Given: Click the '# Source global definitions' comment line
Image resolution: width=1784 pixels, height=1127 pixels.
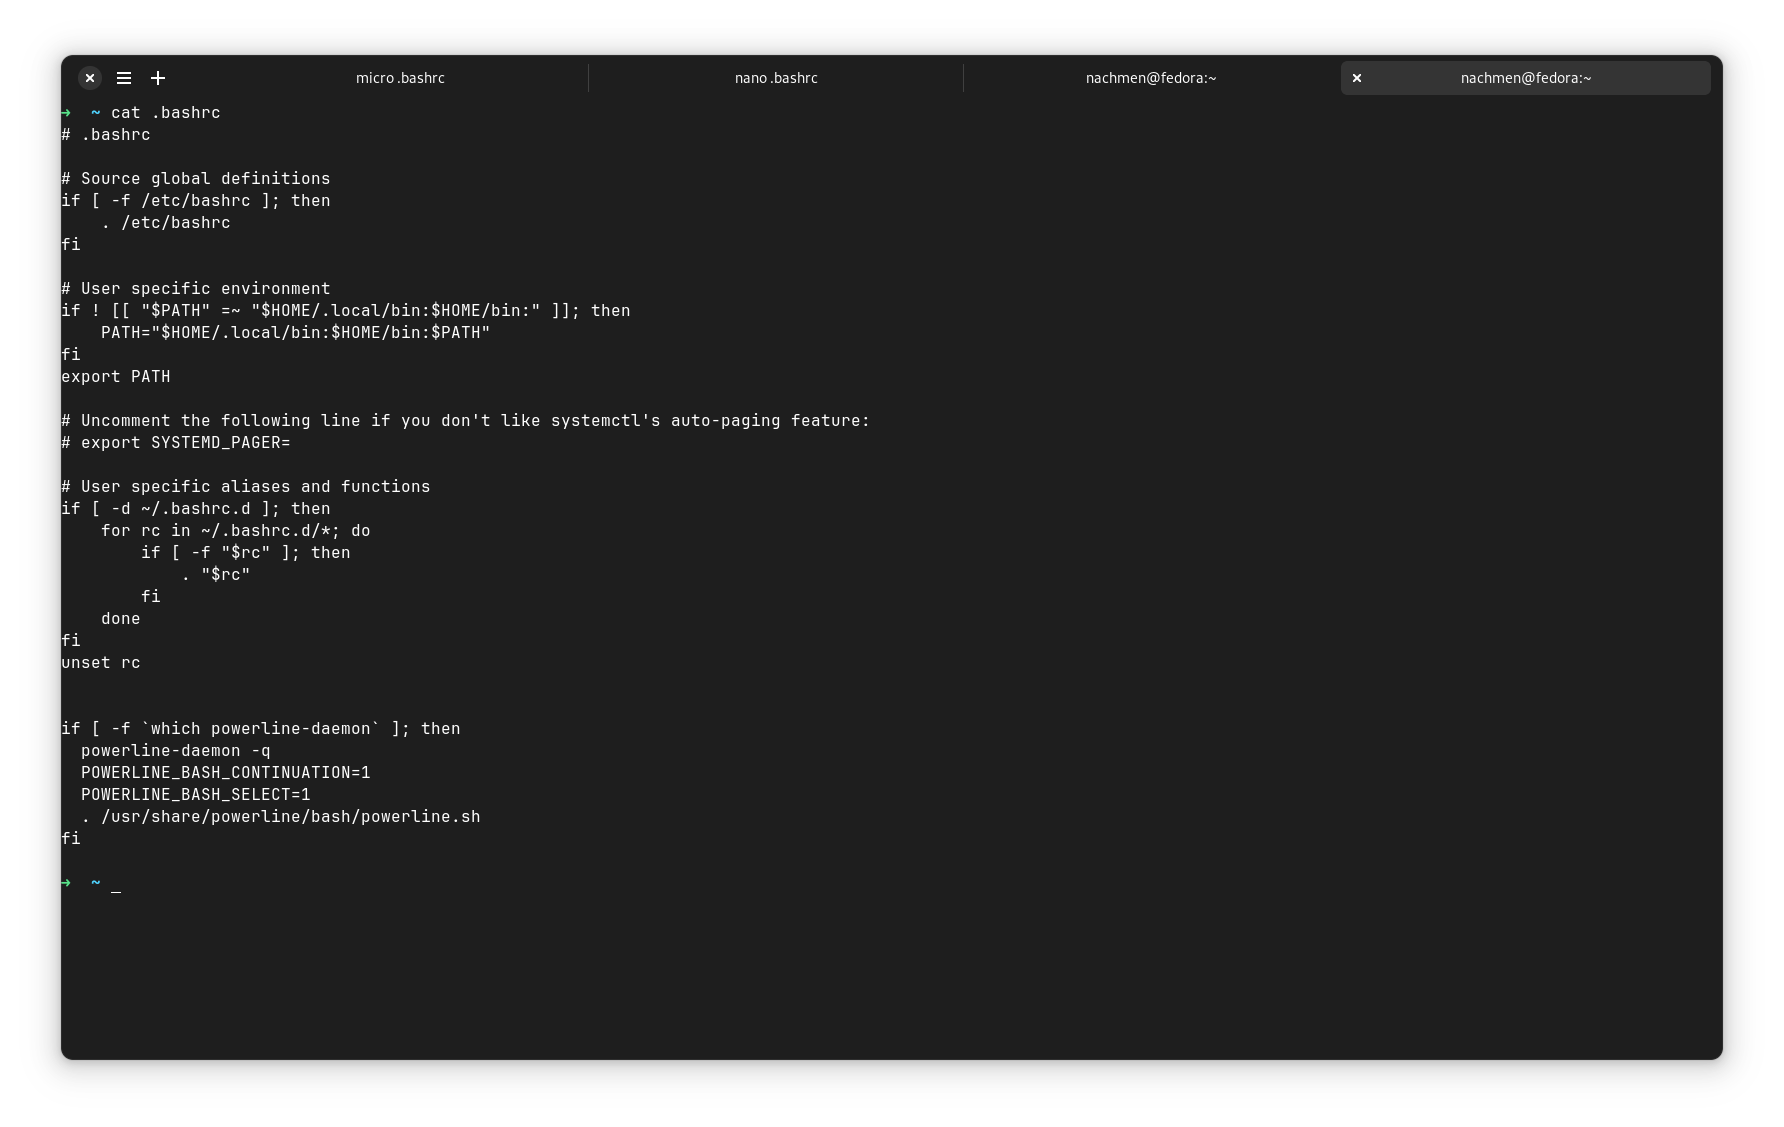Looking at the screenshot, I should click(x=195, y=179).
